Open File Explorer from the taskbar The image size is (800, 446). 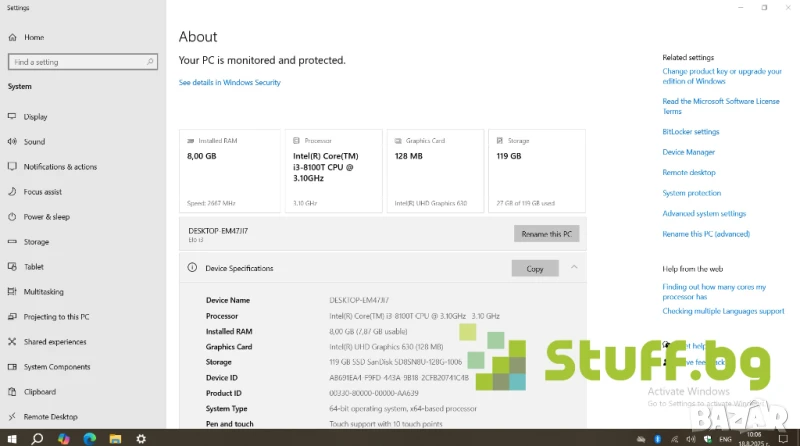pos(115,438)
